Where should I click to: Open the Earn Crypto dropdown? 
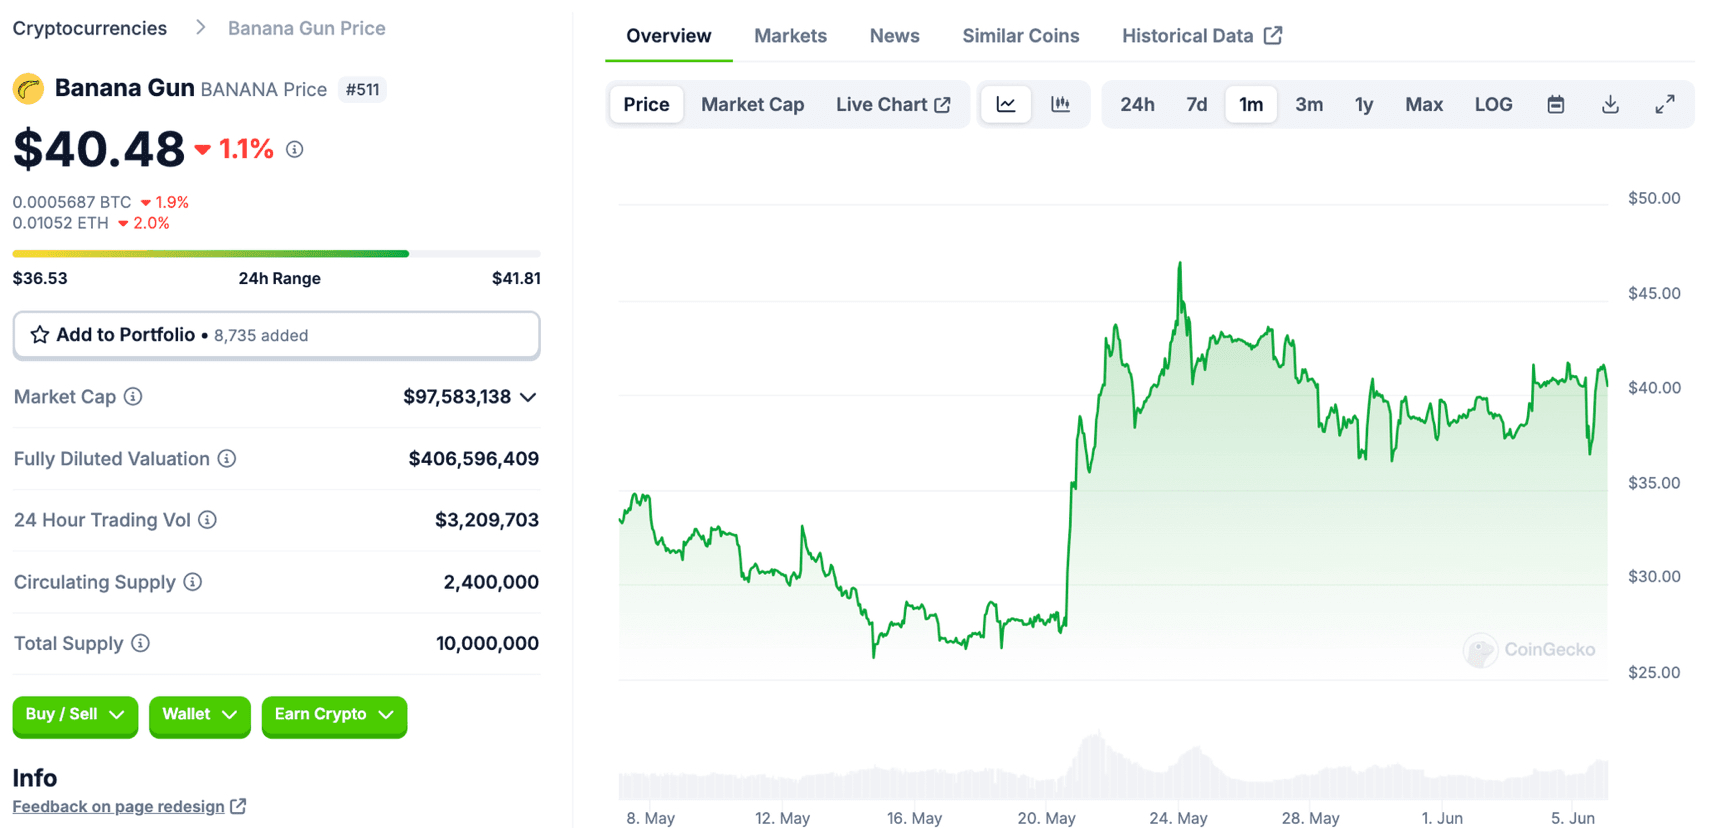pos(334,715)
